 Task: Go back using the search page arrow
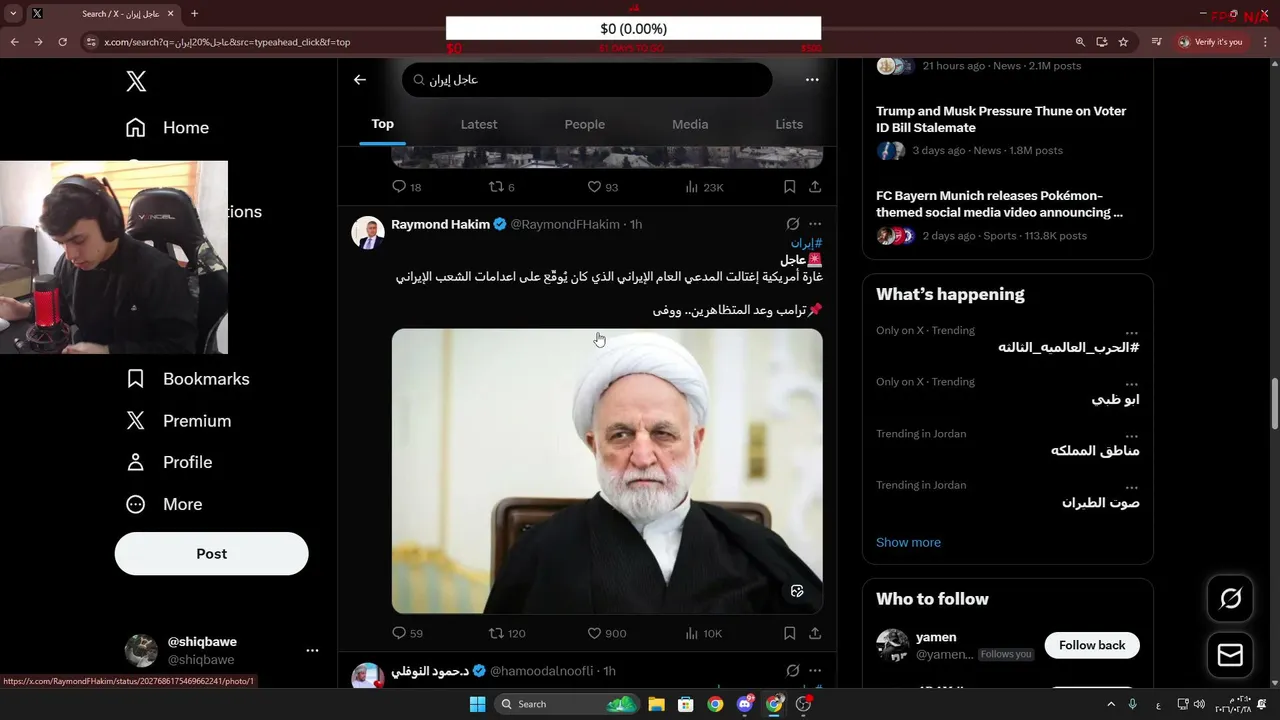360,80
